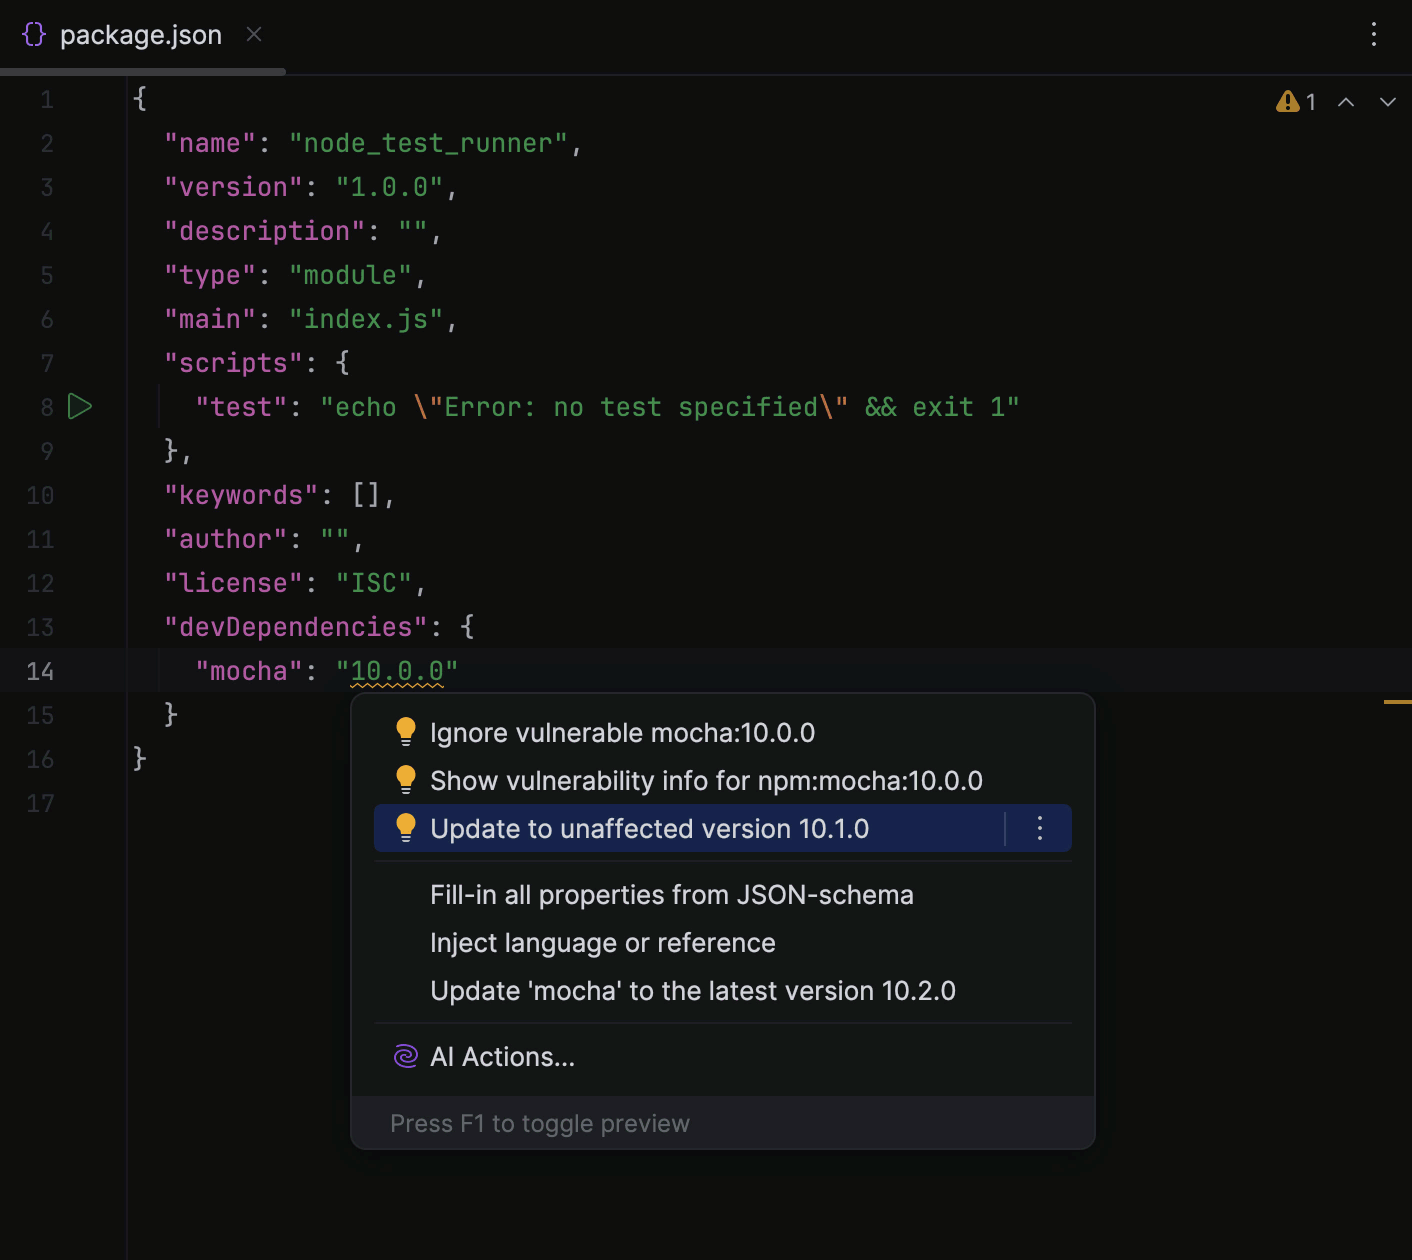This screenshot has height=1260, width=1412.
Task: Jump to next problem using the down chevron
Action: coord(1388,101)
